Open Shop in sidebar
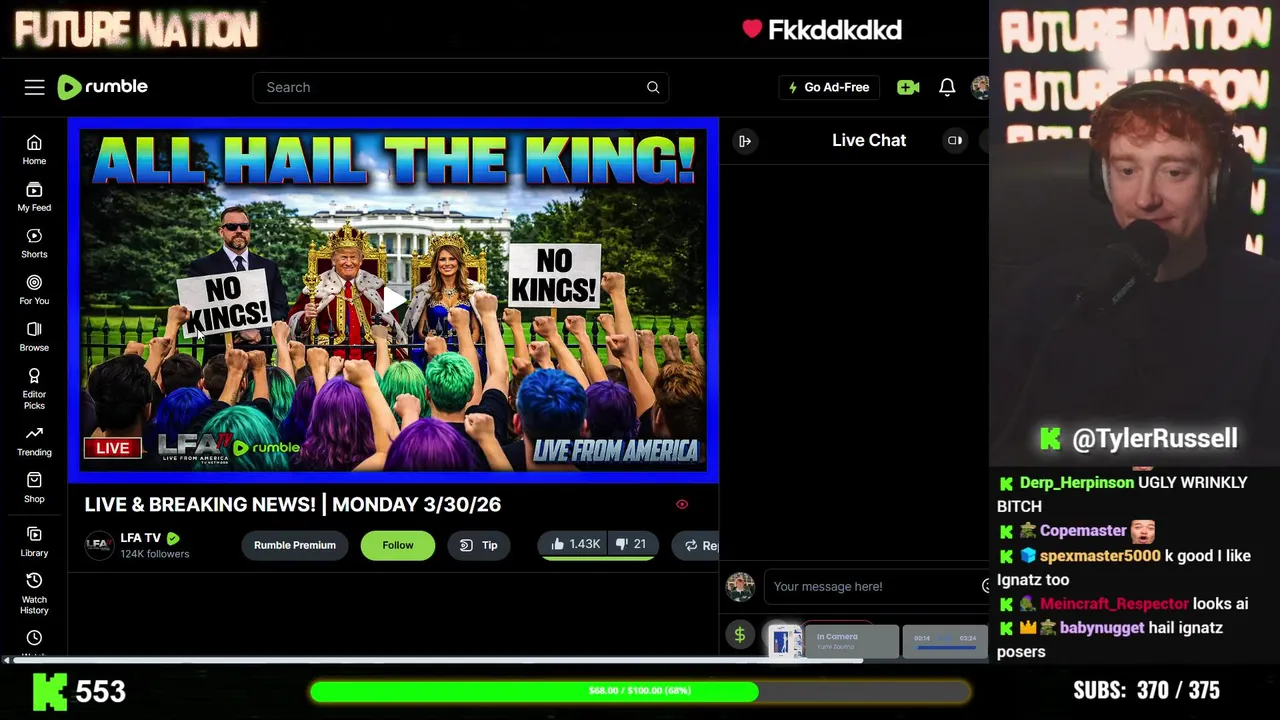The image size is (1280, 720). coord(34,488)
